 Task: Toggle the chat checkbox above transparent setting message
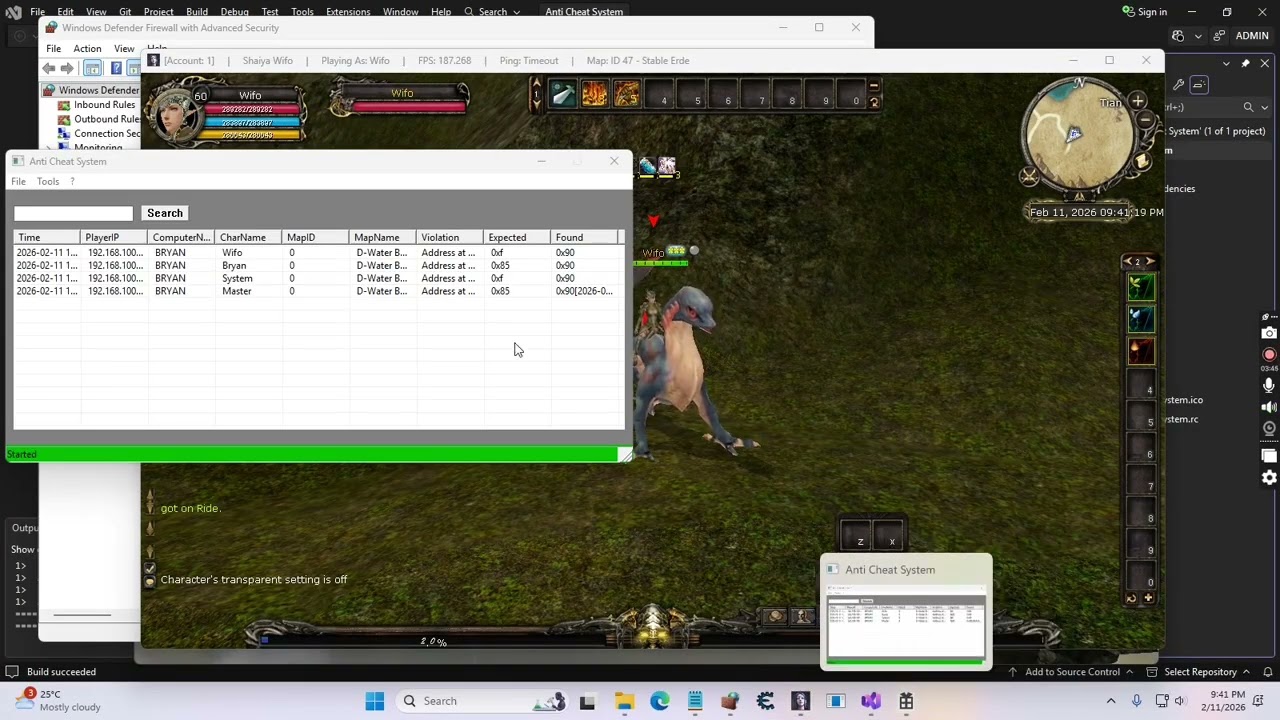[150, 568]
